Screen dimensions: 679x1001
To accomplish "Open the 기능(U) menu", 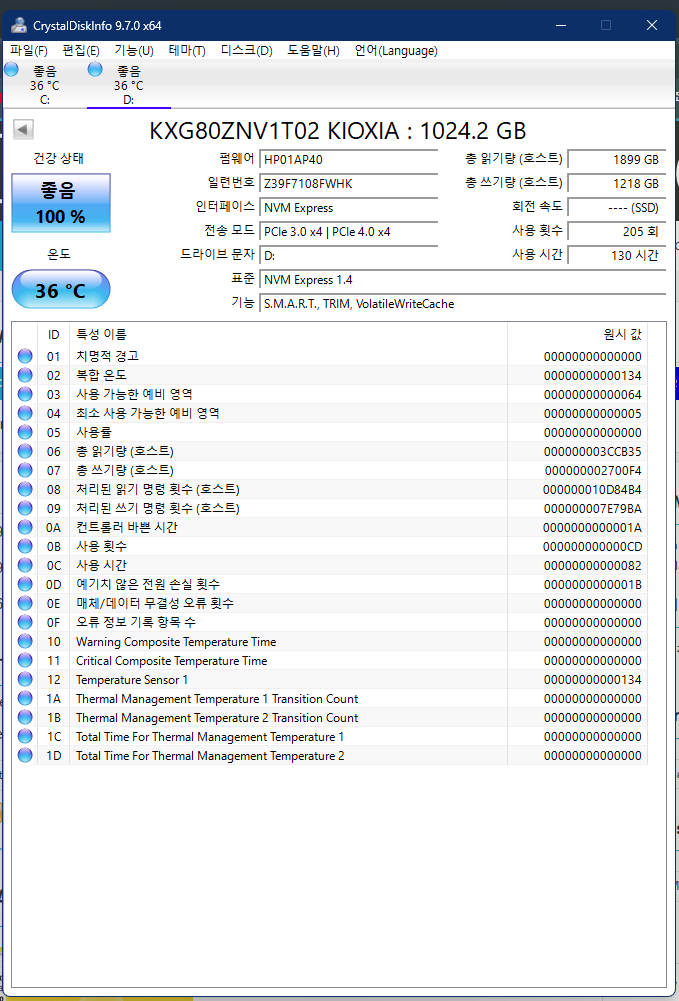I will [134, 51].
